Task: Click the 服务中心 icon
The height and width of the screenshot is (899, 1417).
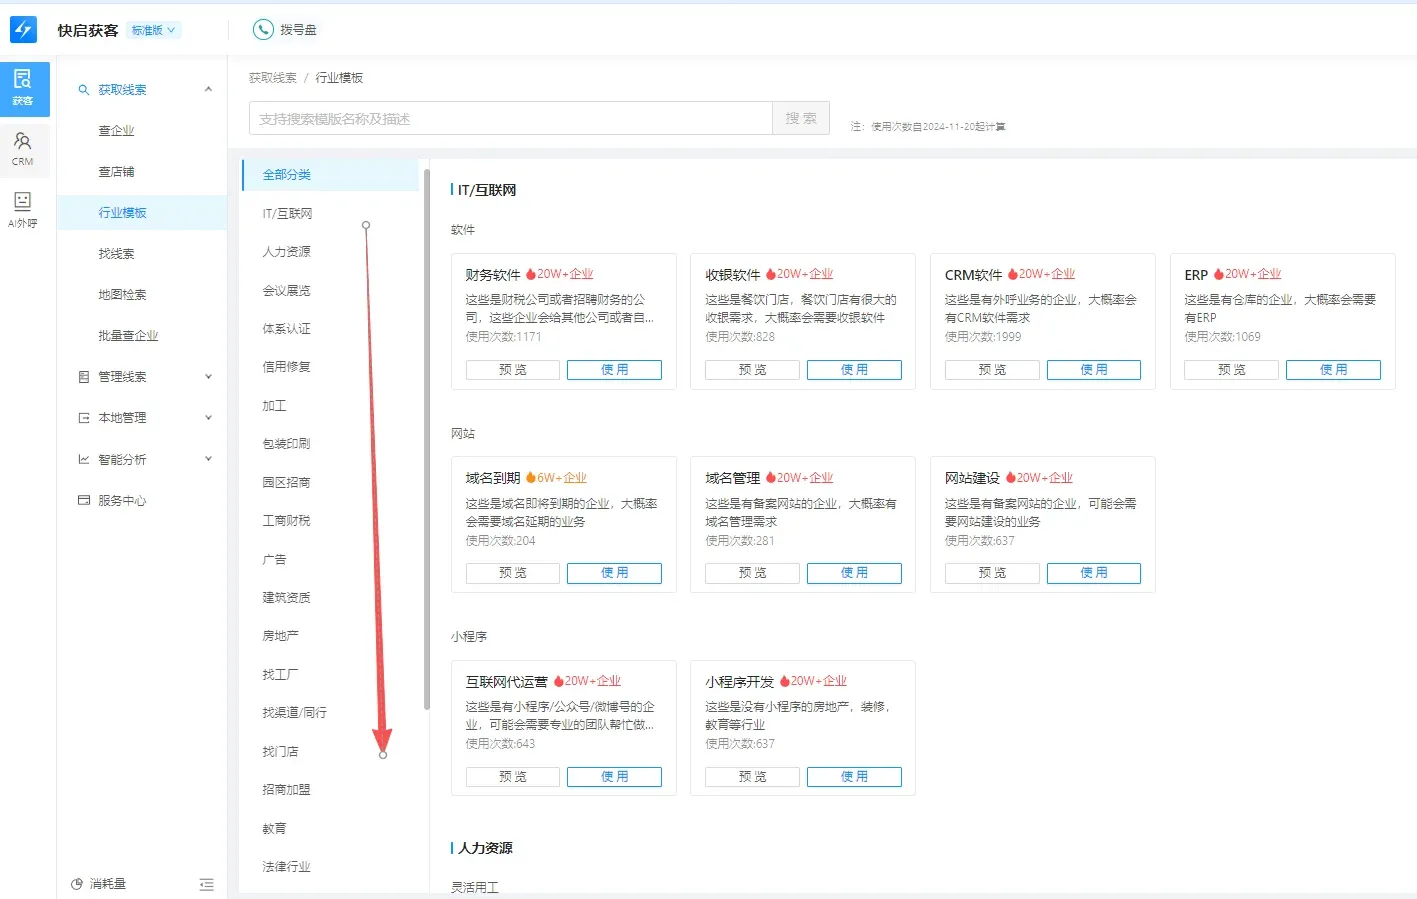Action: tap(84, 500)
